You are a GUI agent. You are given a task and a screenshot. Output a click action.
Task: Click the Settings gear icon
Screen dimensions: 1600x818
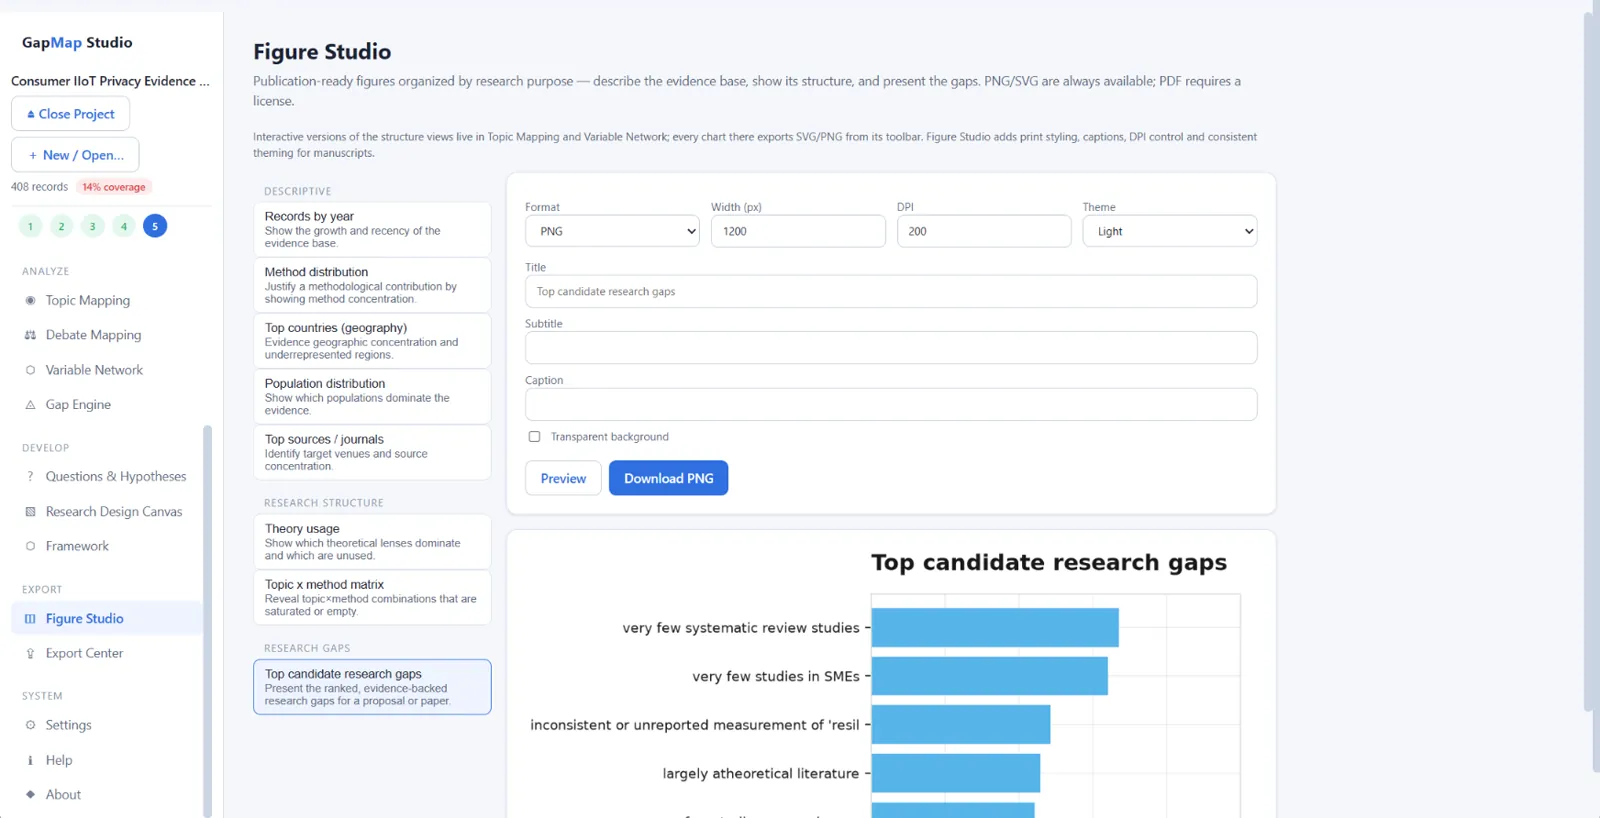[30, 725]
